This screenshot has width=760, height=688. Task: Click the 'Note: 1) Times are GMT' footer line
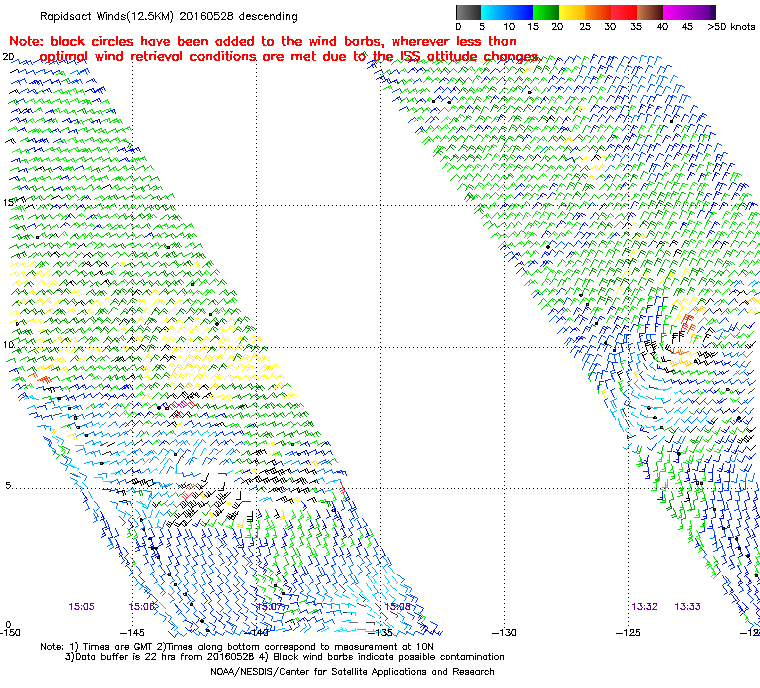[237, 647]
